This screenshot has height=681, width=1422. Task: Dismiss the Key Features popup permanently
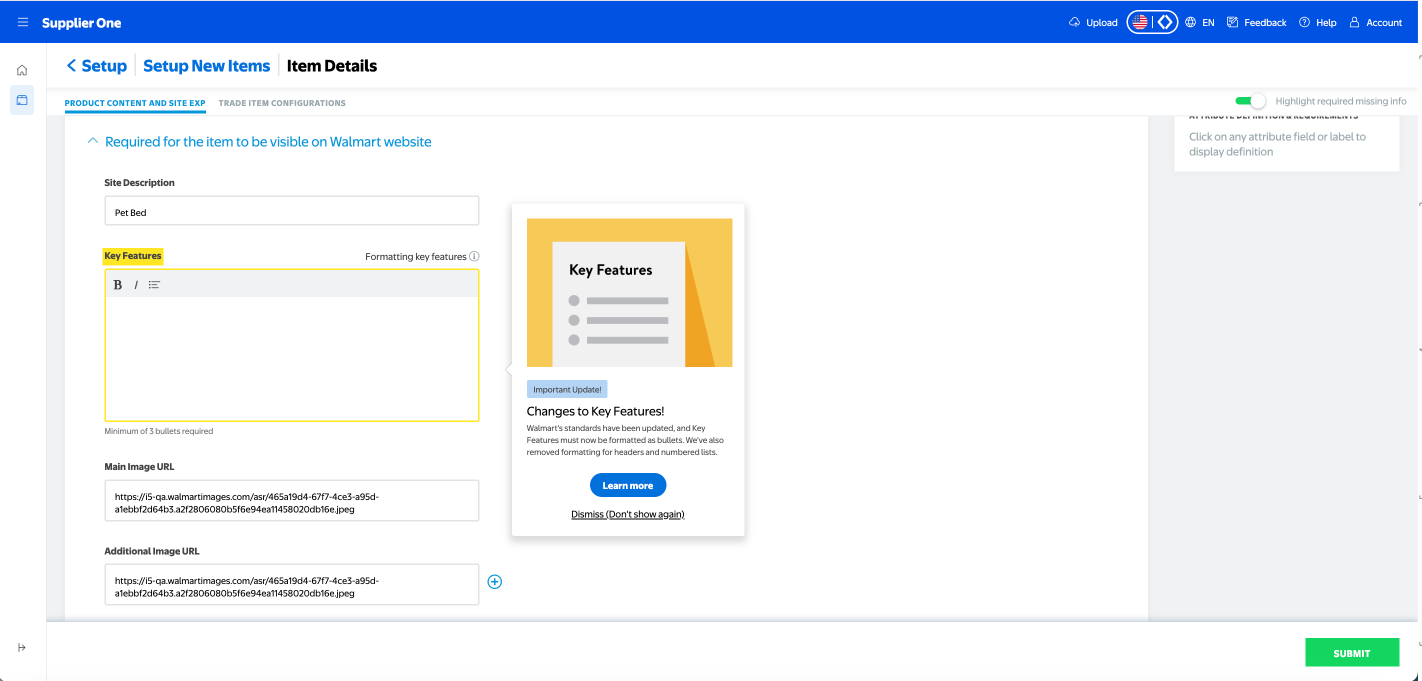coord(628,514)
